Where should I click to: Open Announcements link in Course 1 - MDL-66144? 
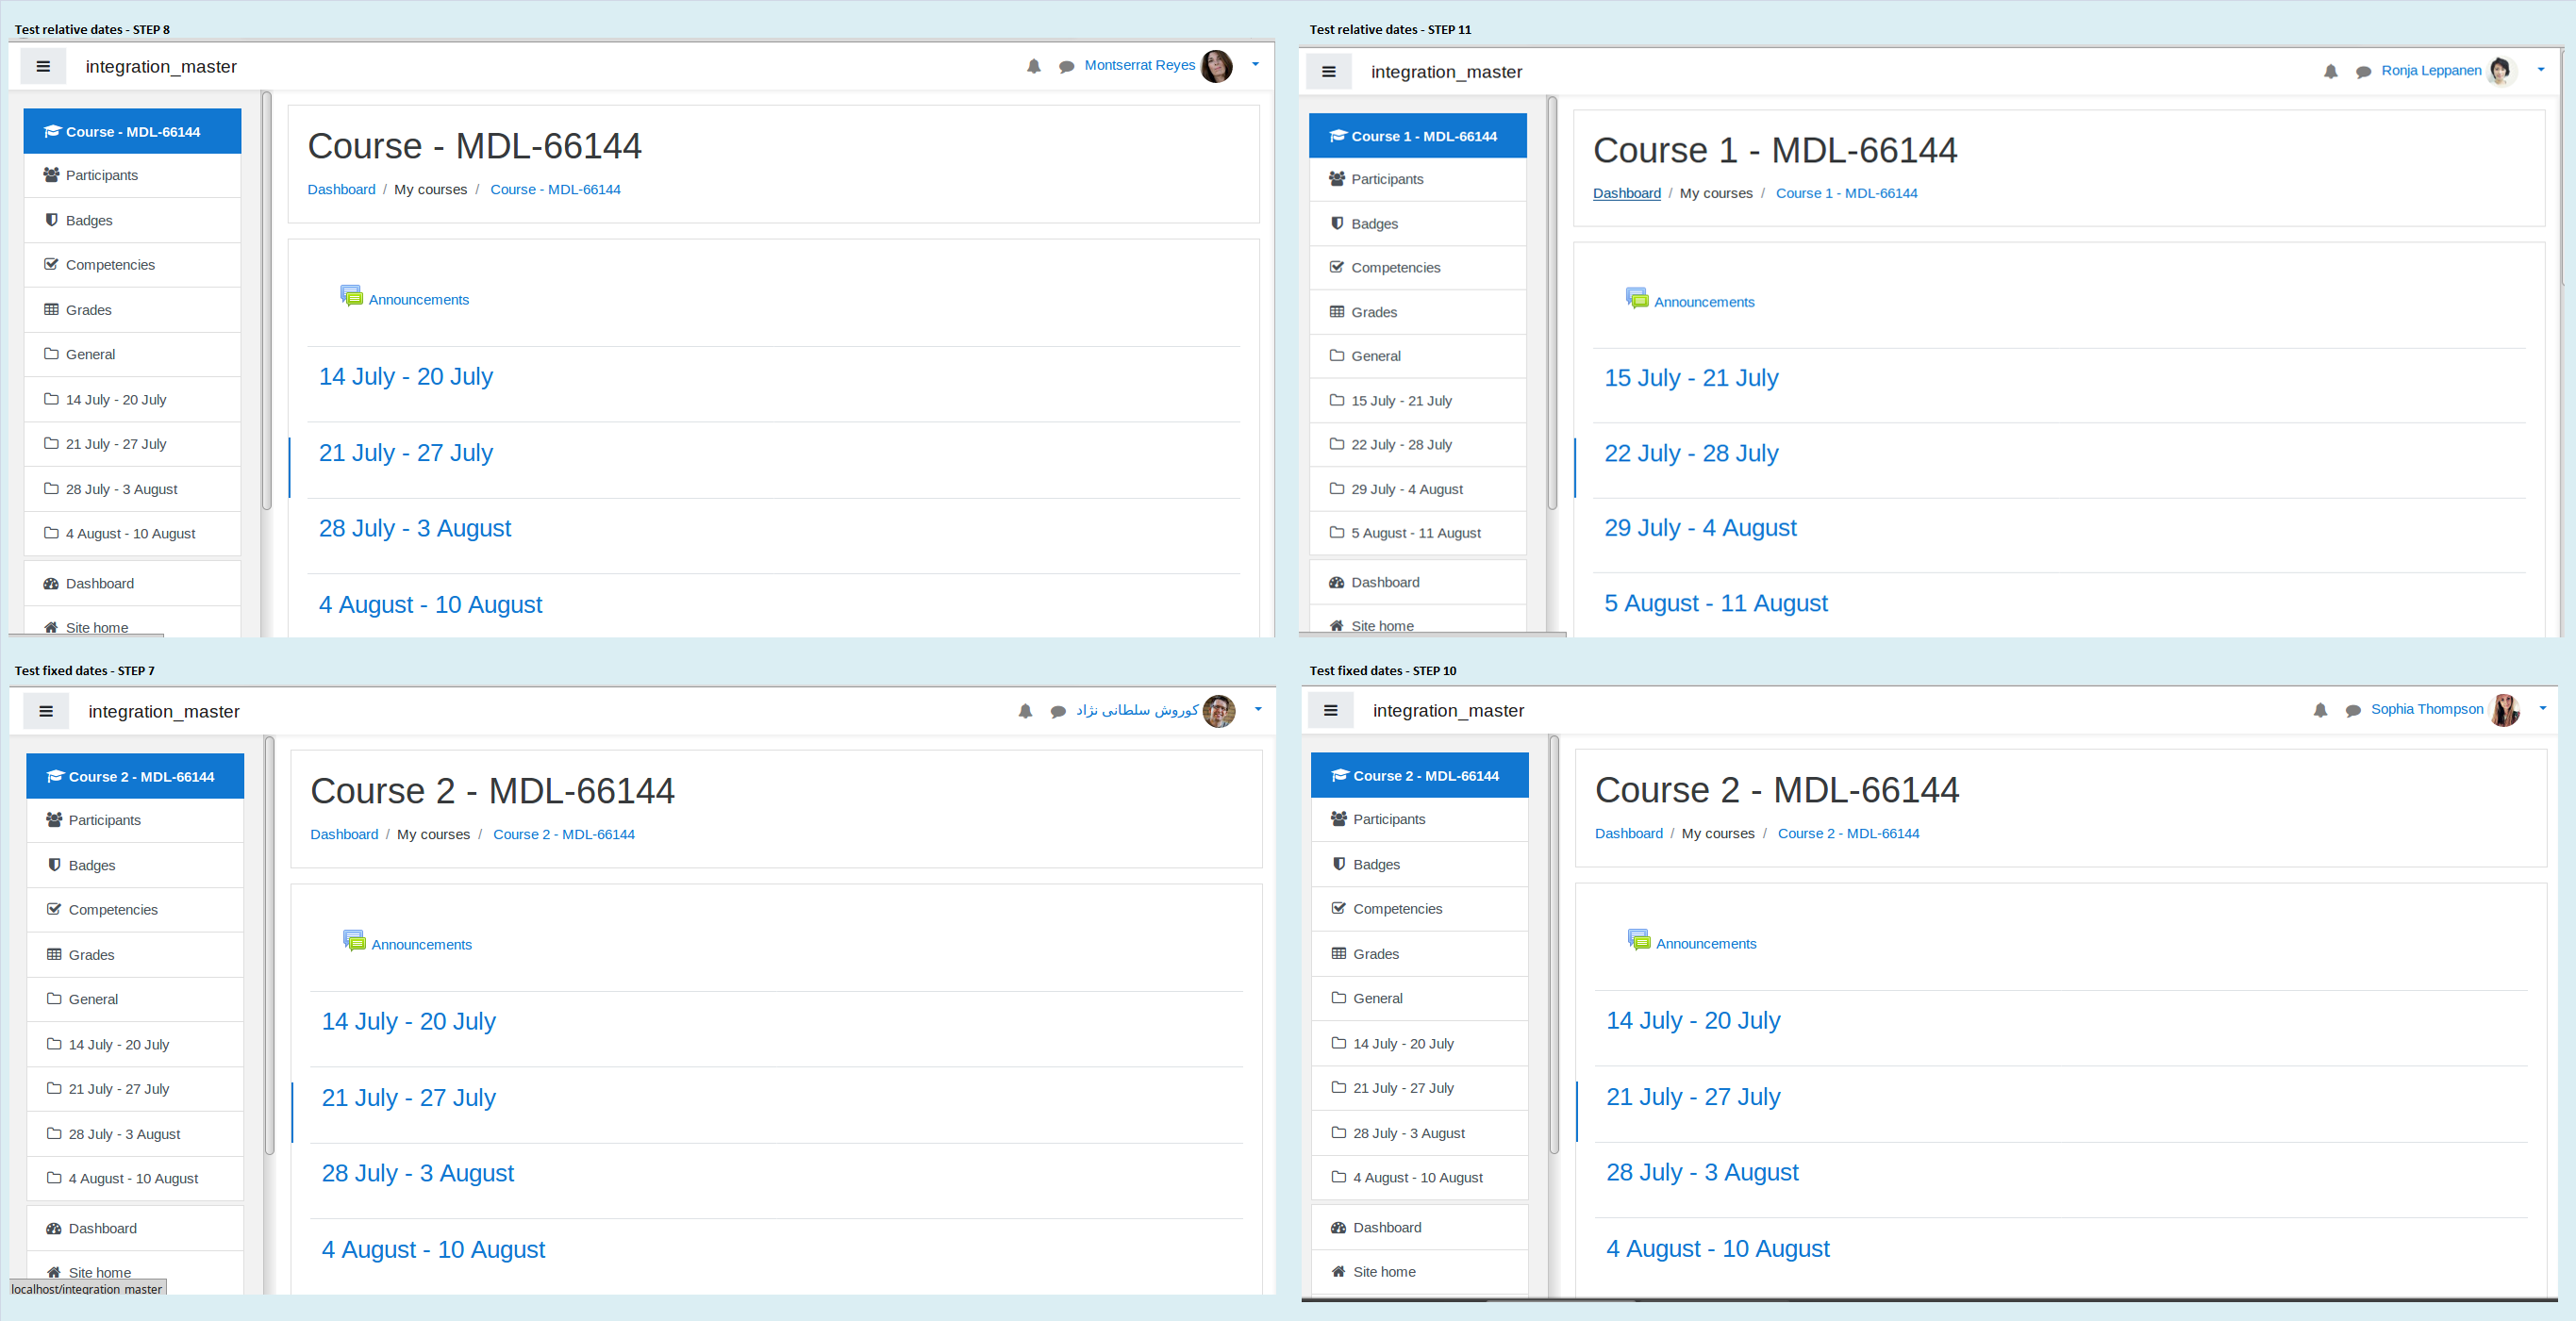click(x=1704, y=302)
